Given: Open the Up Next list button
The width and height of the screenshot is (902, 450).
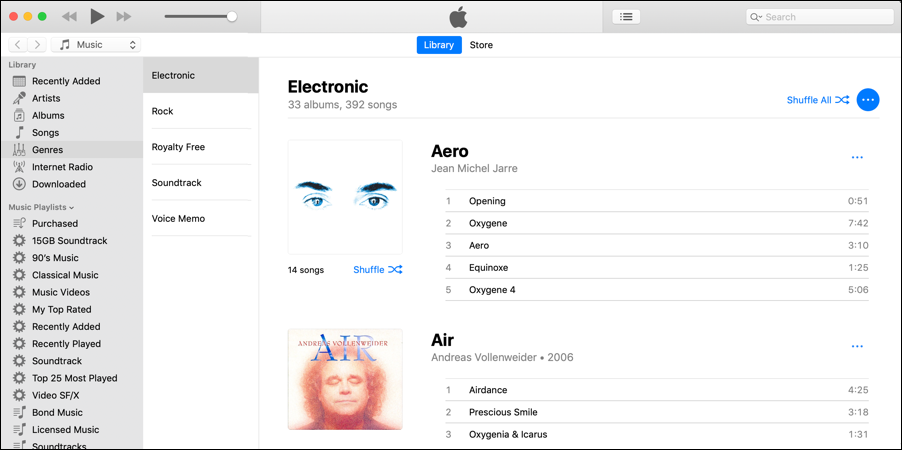Looking at the screenshot, I should 626,17.
